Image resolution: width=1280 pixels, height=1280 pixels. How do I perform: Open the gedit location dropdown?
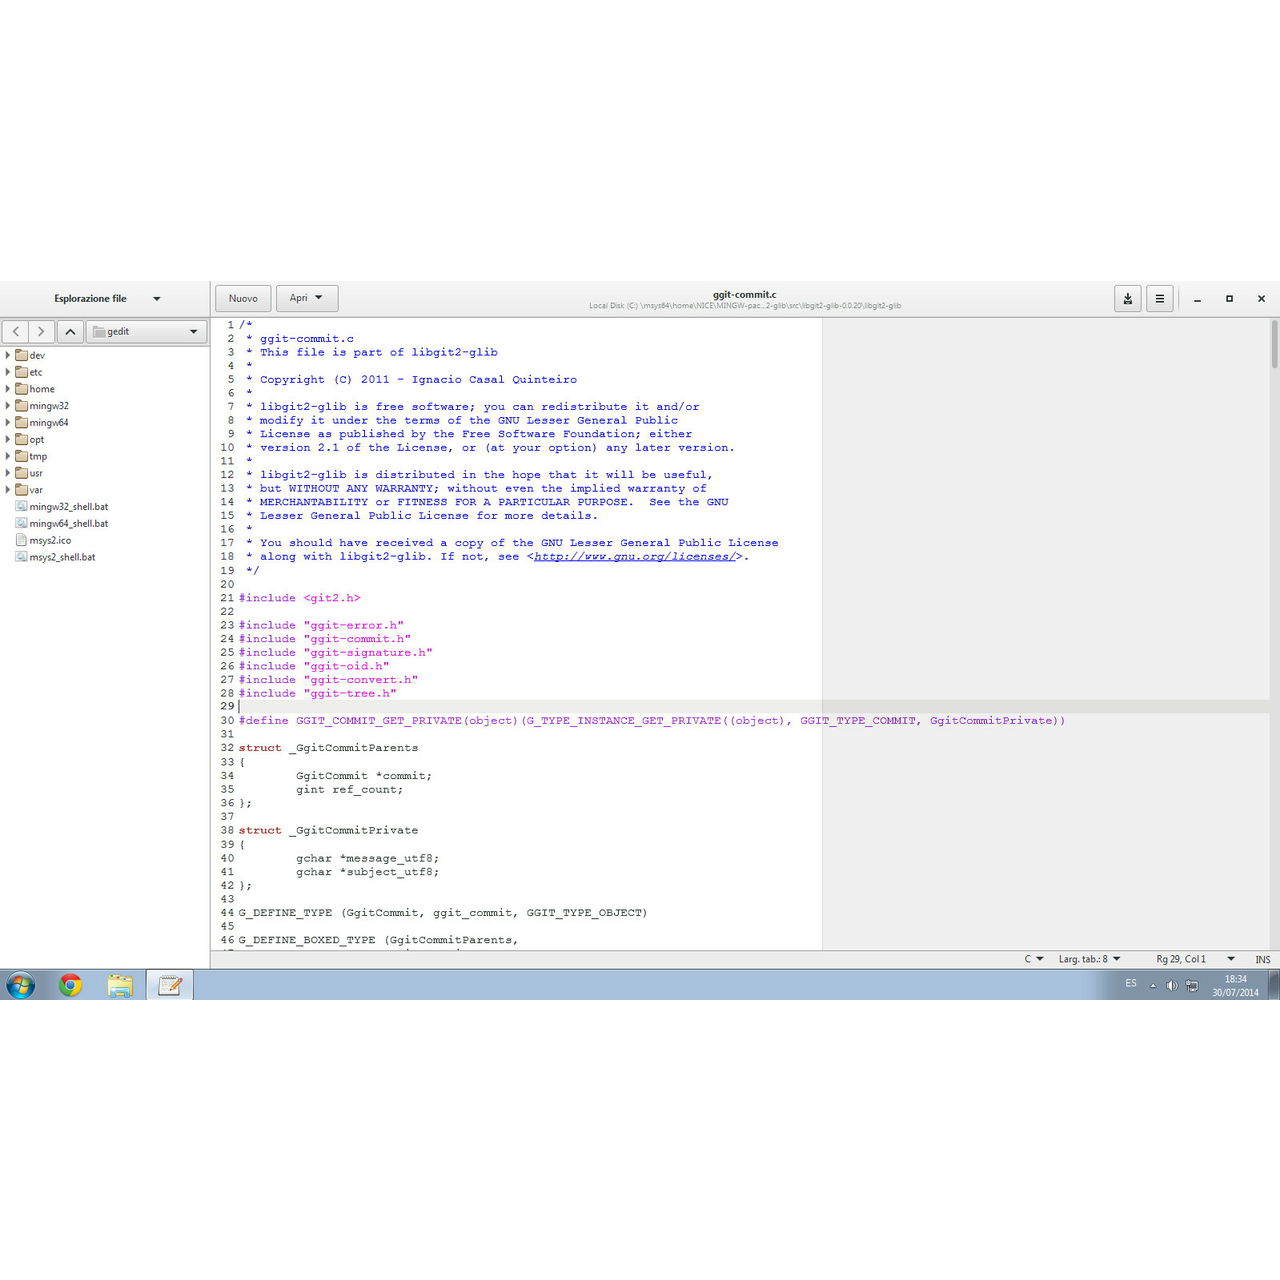click(147, 331)
